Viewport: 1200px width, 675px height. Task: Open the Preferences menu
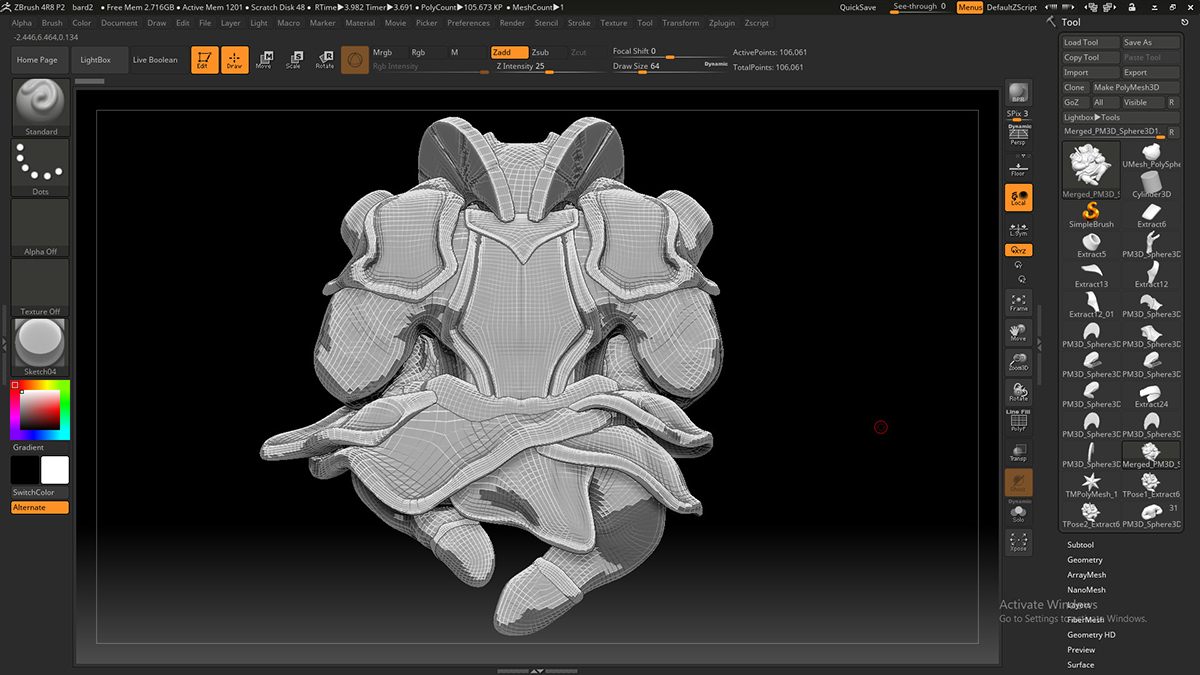point(468,23)
